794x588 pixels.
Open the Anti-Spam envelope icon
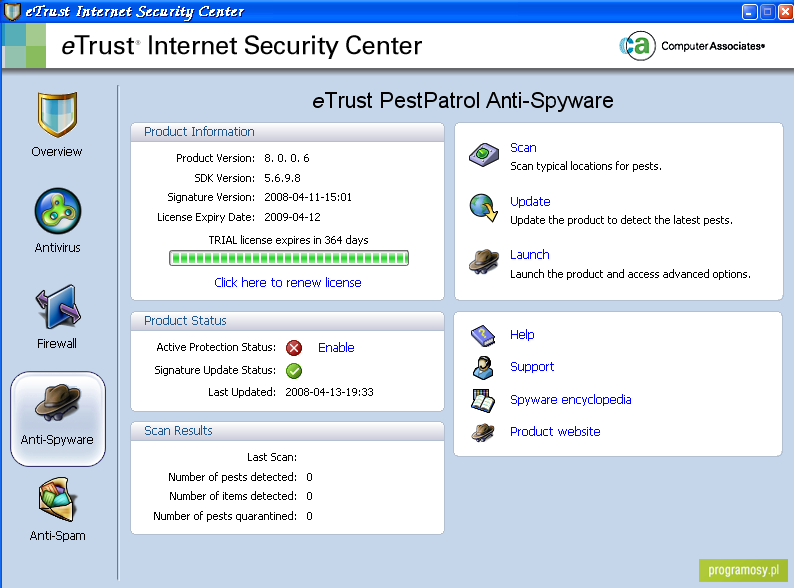58,499
